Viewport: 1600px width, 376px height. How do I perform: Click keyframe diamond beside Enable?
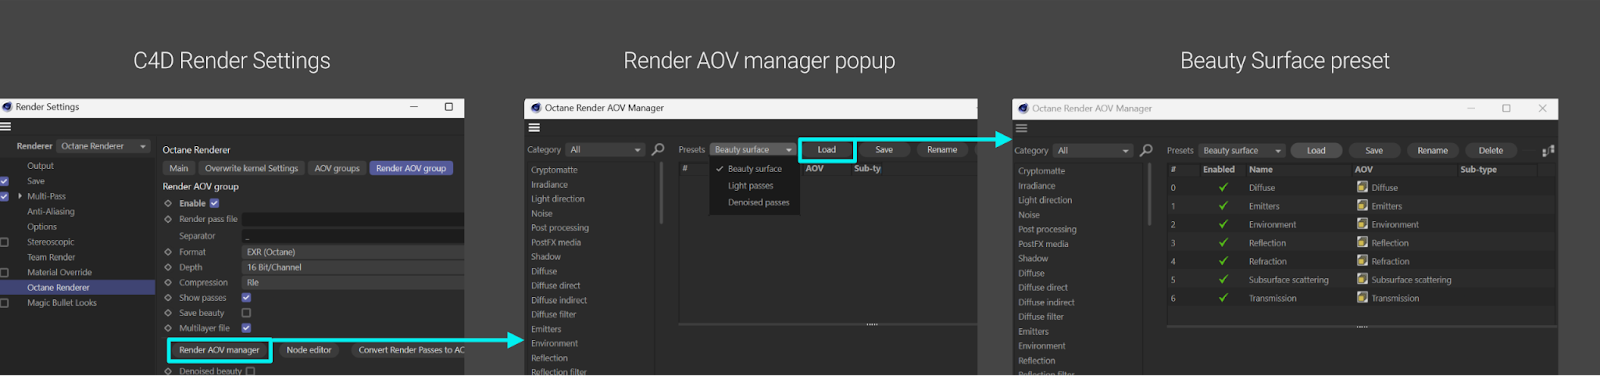(168, 203)
